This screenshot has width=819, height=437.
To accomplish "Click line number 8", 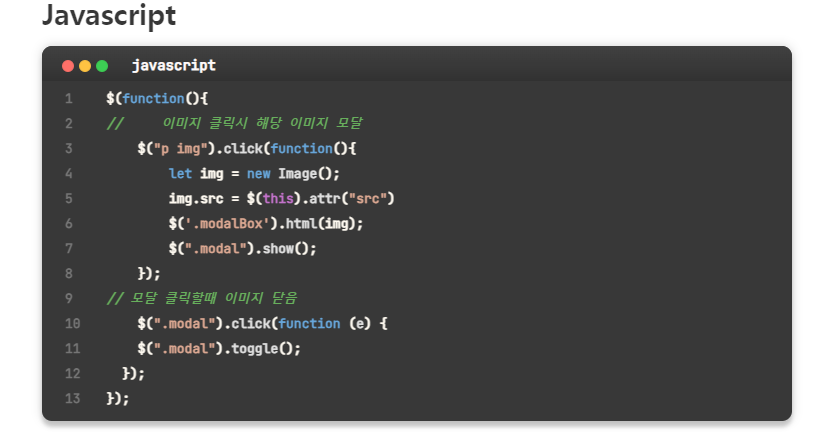I will tap(68, 274).
